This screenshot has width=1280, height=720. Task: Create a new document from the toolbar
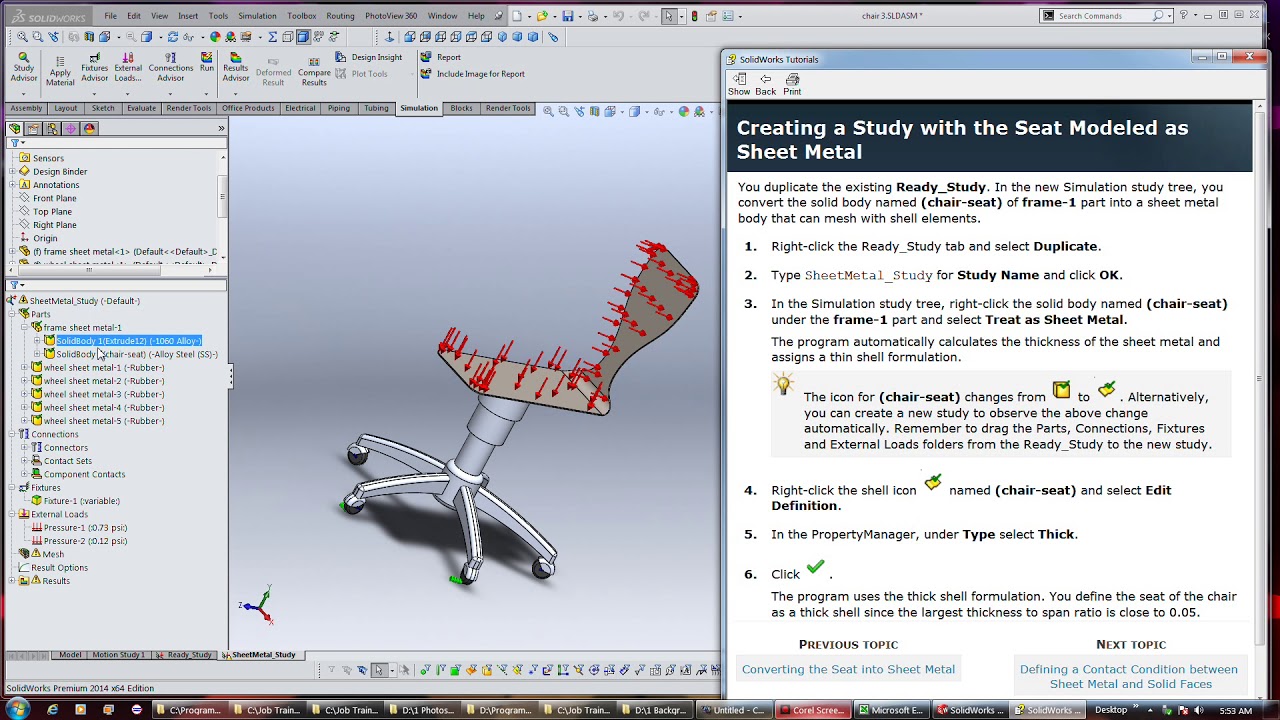tap(517, 16)
